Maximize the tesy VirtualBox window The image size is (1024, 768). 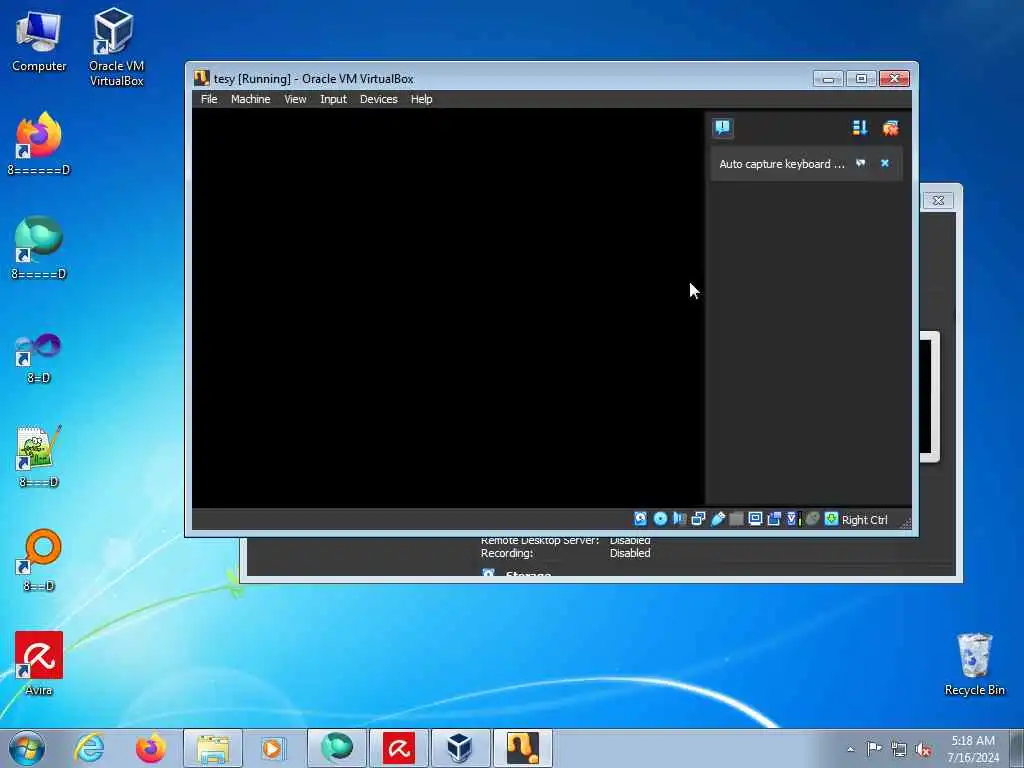pos(861,79)
